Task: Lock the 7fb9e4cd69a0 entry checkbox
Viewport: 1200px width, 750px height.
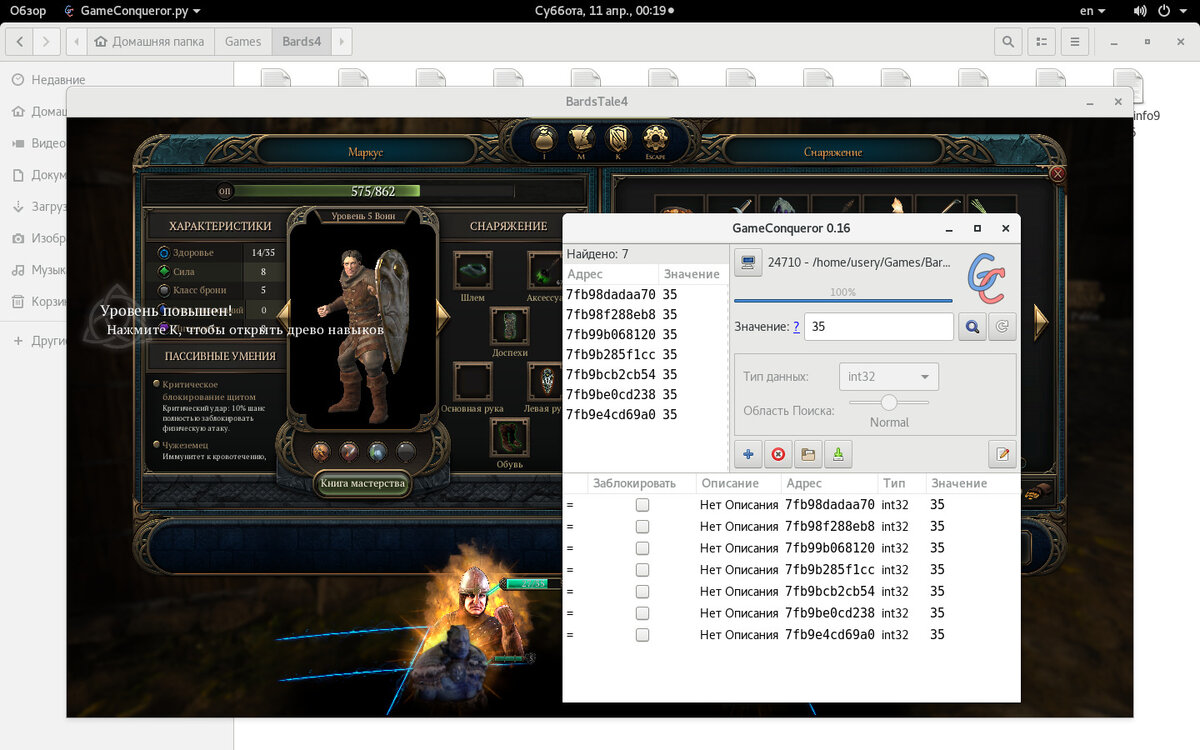Action: 642,635
